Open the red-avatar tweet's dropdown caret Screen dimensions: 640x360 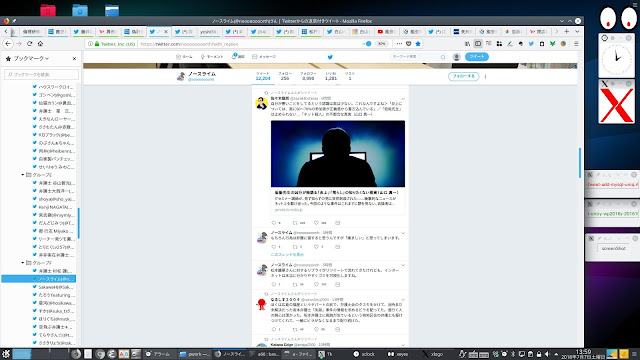pos(403,300)
